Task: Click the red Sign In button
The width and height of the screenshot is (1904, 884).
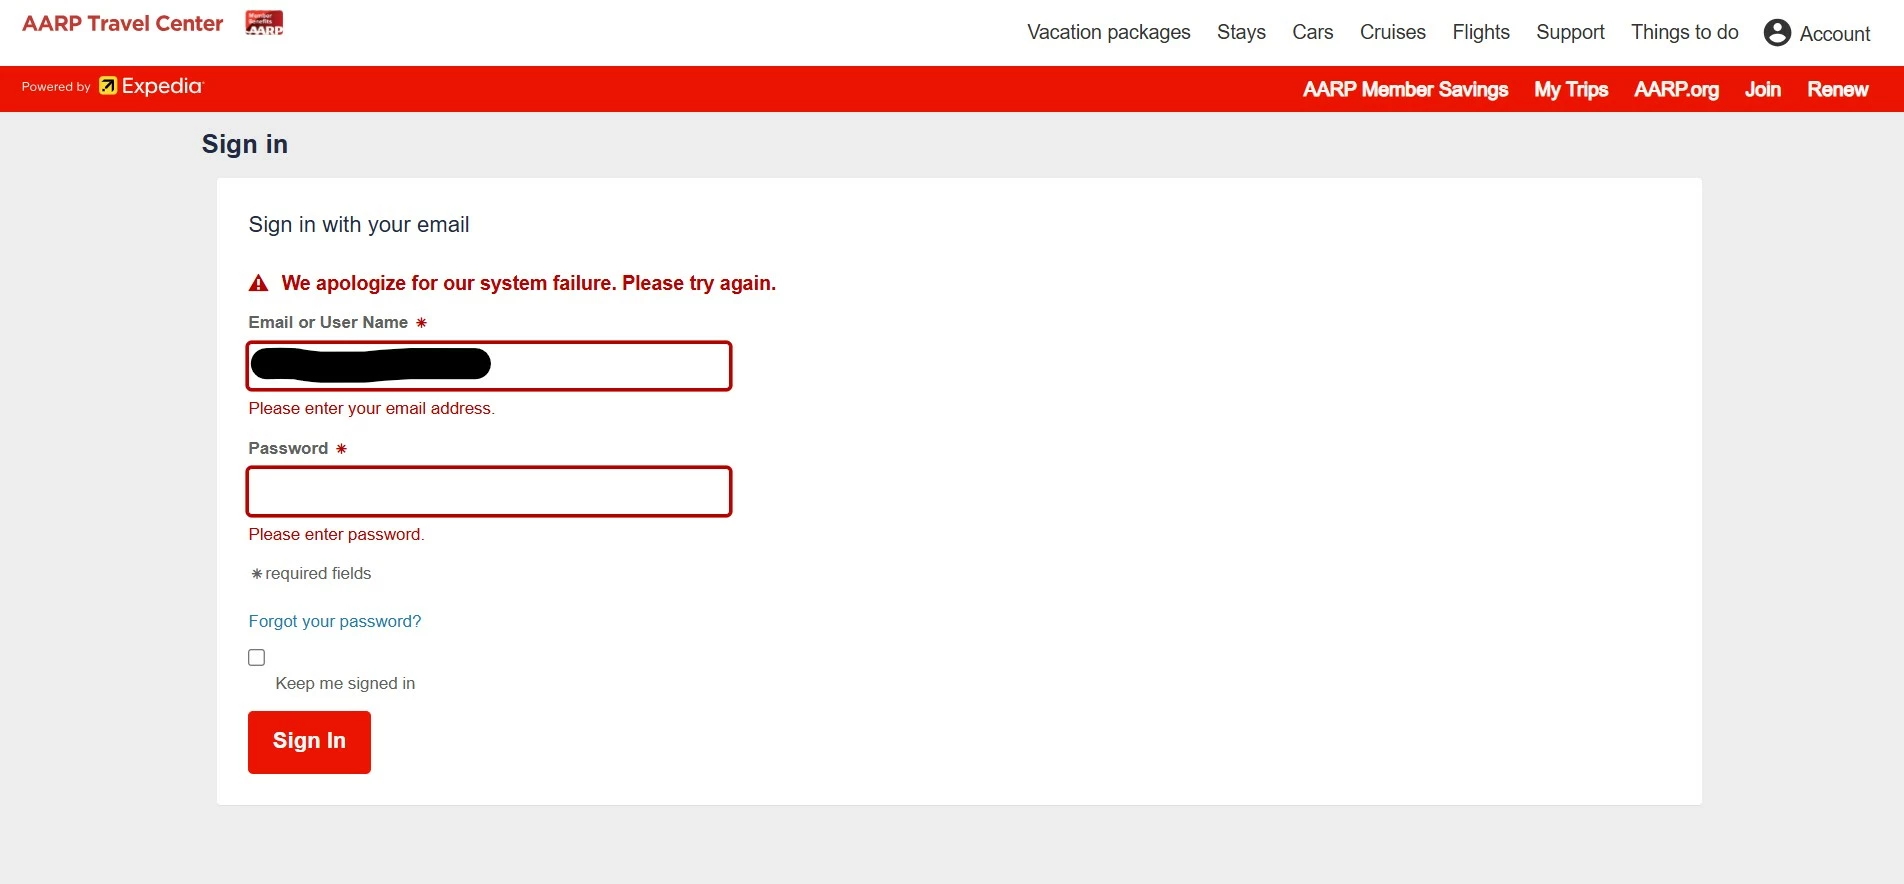Action: pos(309,742)
